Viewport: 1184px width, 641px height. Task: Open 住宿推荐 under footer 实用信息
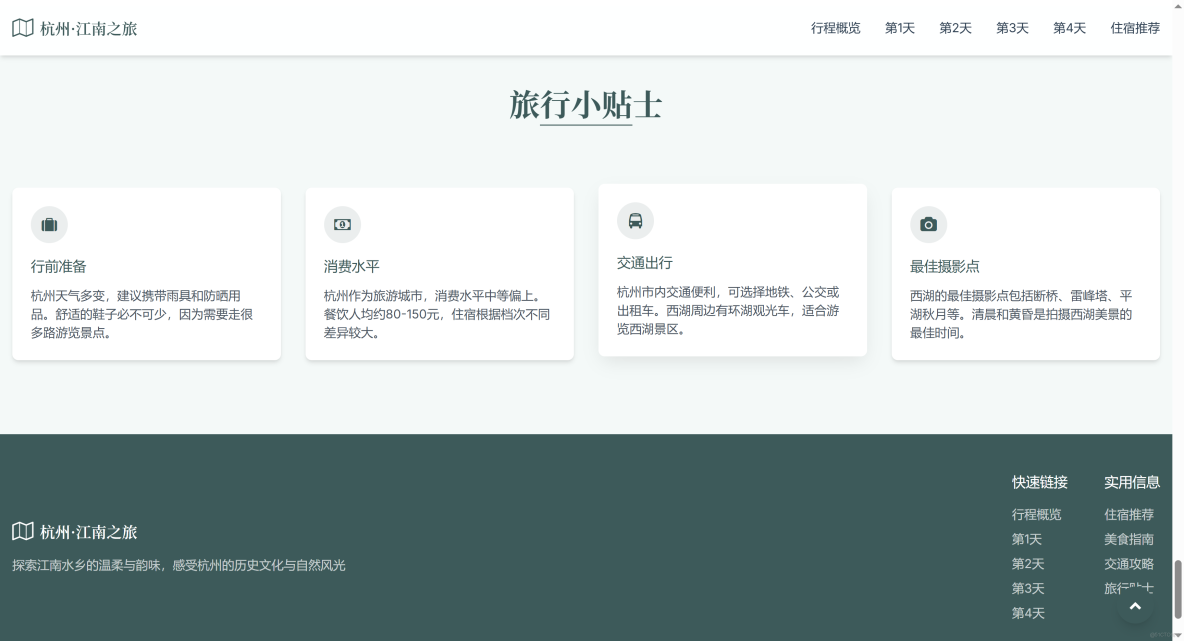tap(1128, 514)
